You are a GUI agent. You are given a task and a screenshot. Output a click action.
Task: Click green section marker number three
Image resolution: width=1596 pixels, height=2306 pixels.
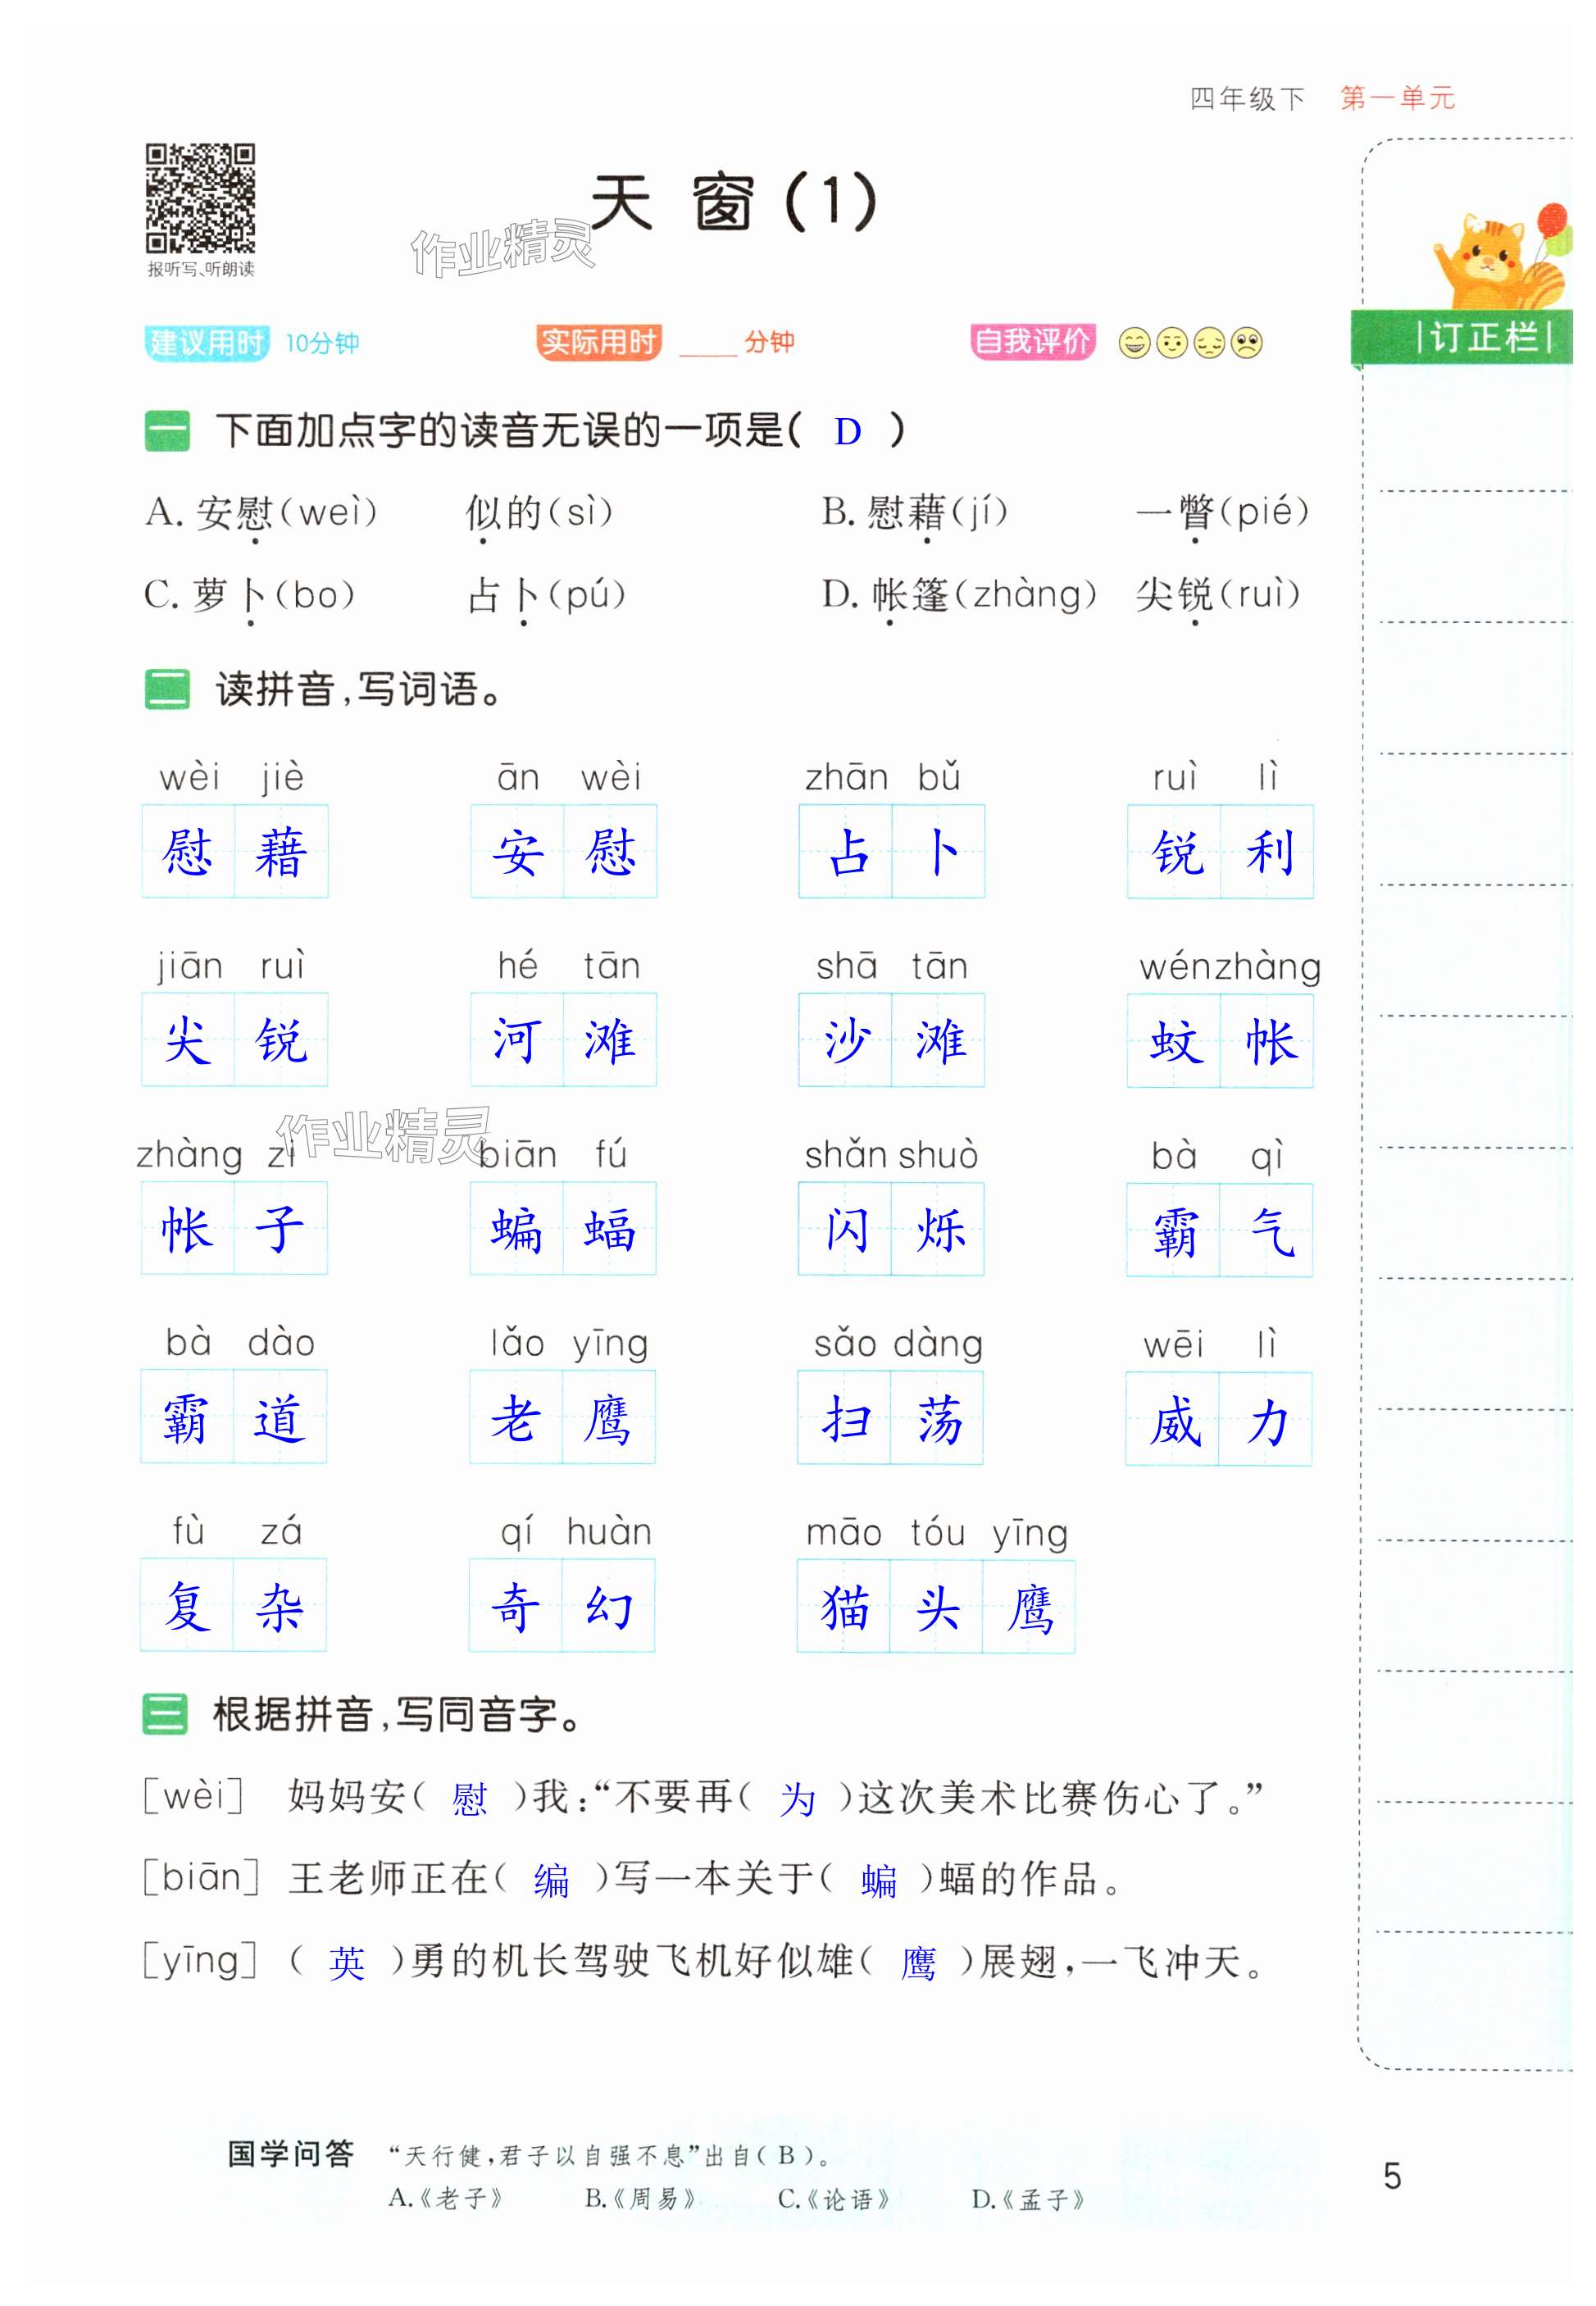(x=164, y=1714)
